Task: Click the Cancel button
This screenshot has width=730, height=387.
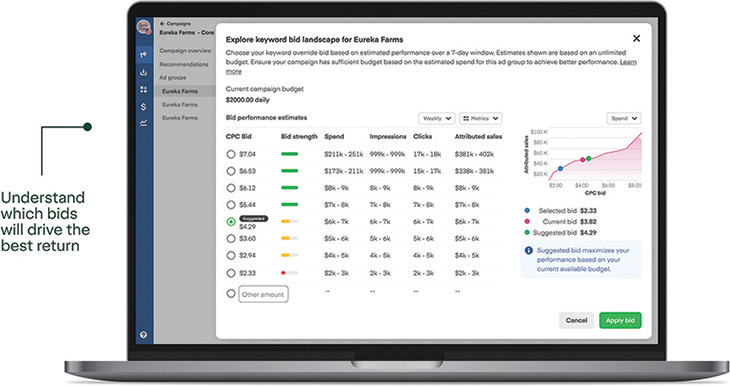Action: click(x=576, y=320)
